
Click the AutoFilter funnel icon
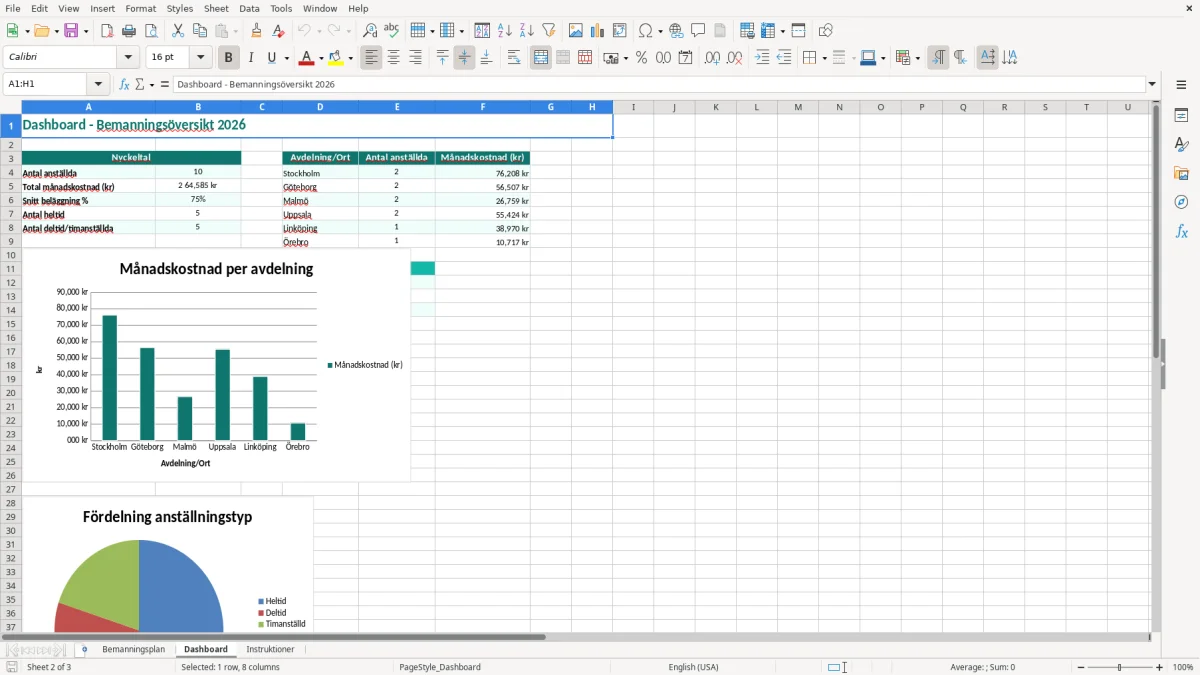548,31
